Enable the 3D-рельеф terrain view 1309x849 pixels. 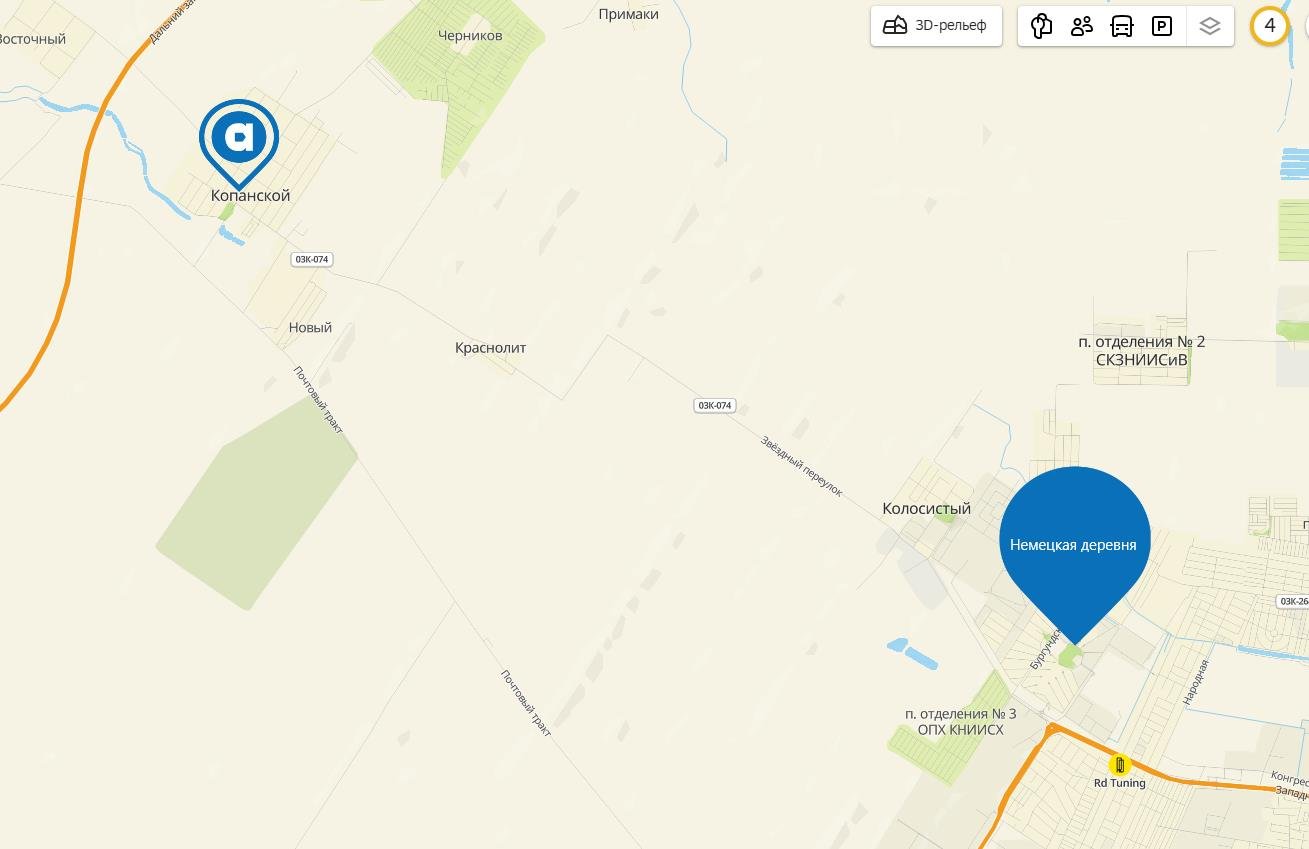(x=936, y=26)
